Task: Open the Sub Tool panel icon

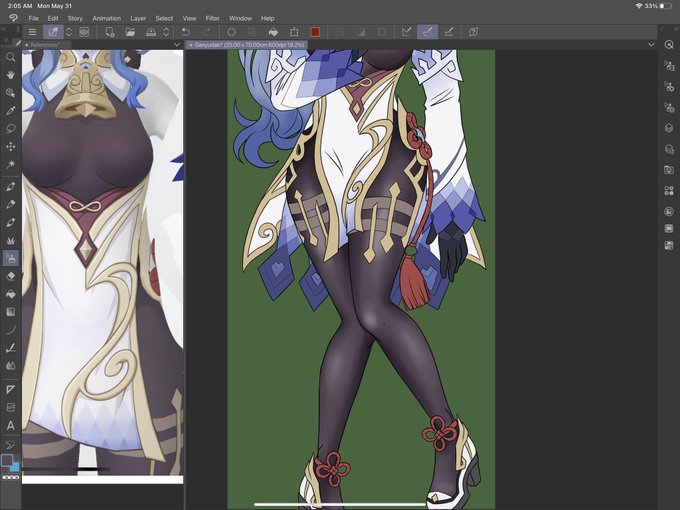Action: 669,65
